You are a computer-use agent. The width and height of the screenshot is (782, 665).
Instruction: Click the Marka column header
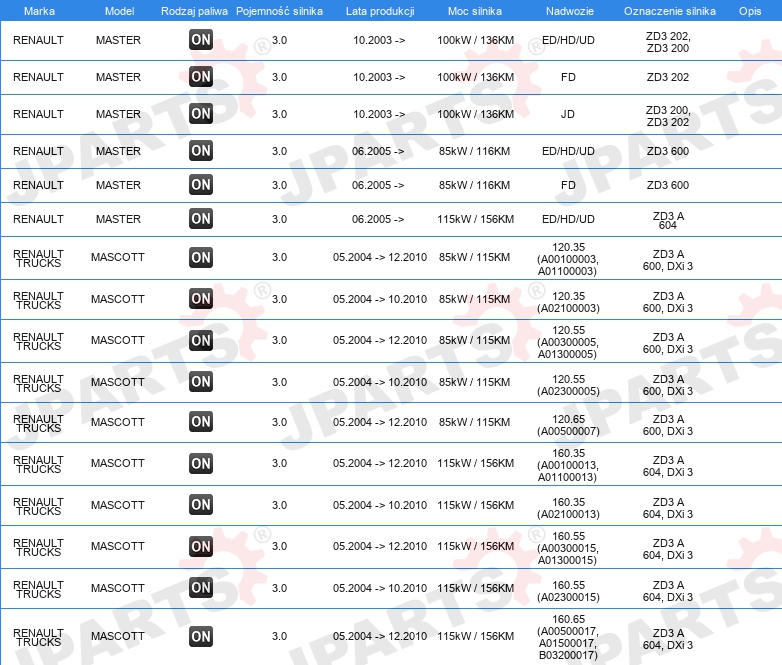click(39, 11)
